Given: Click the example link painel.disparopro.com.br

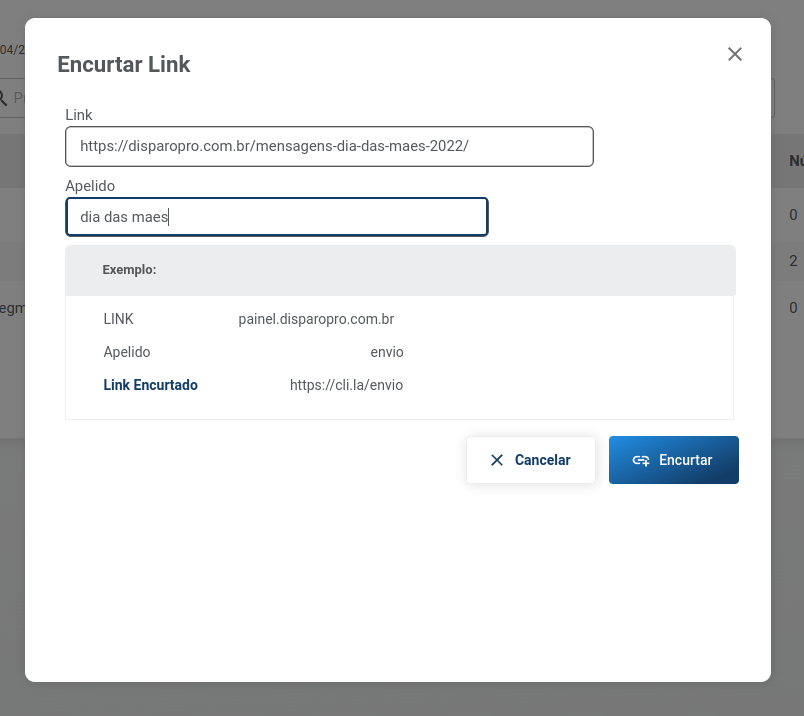Looking at the screenshot, I should [x=316, y=319].
